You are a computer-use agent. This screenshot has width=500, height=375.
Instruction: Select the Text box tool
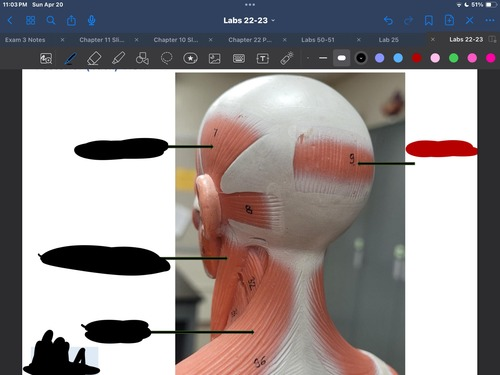[x=263, y=59]
